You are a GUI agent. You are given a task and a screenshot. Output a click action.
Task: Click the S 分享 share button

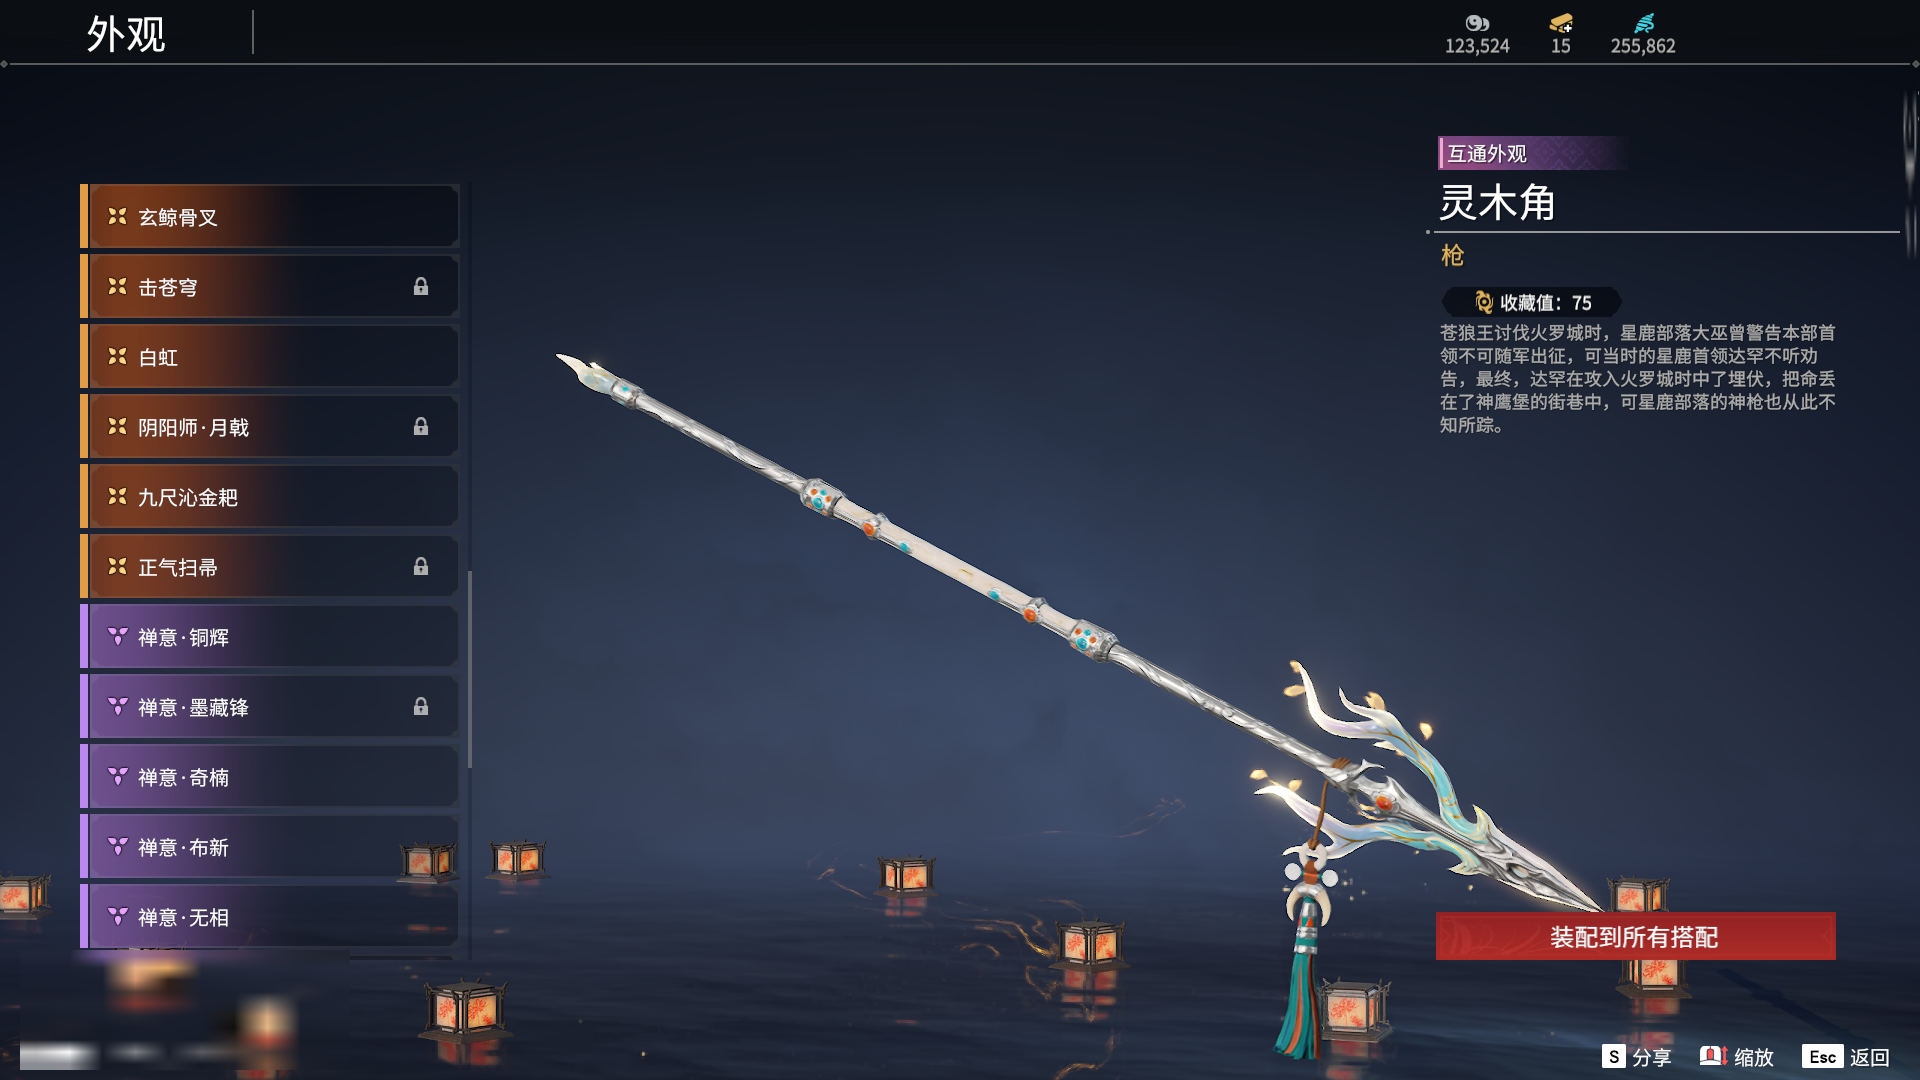(x=1636, y=1057)
